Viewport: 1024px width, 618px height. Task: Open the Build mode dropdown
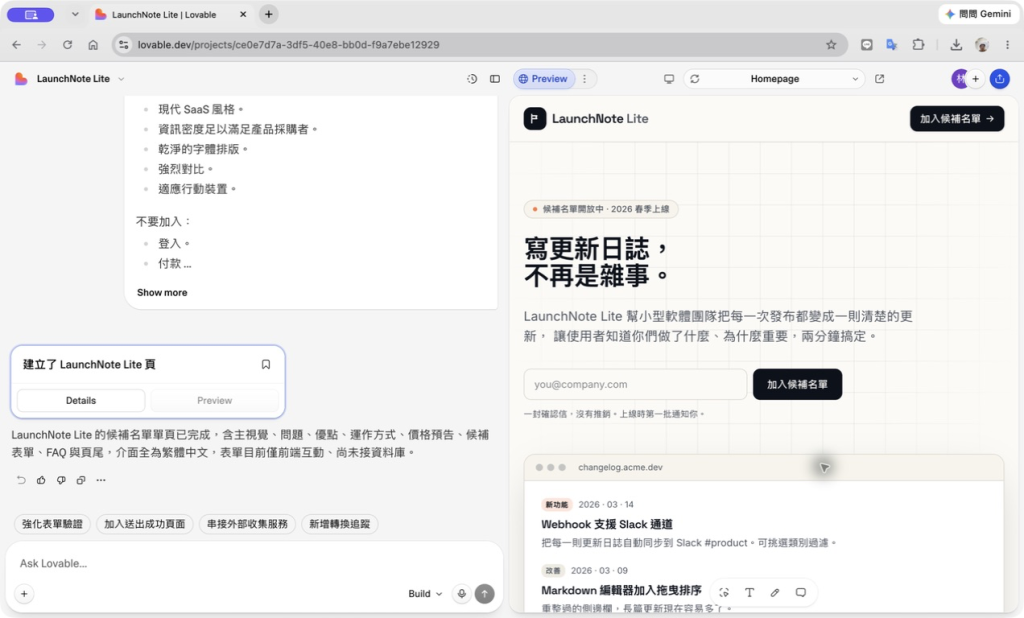point(425,594)
